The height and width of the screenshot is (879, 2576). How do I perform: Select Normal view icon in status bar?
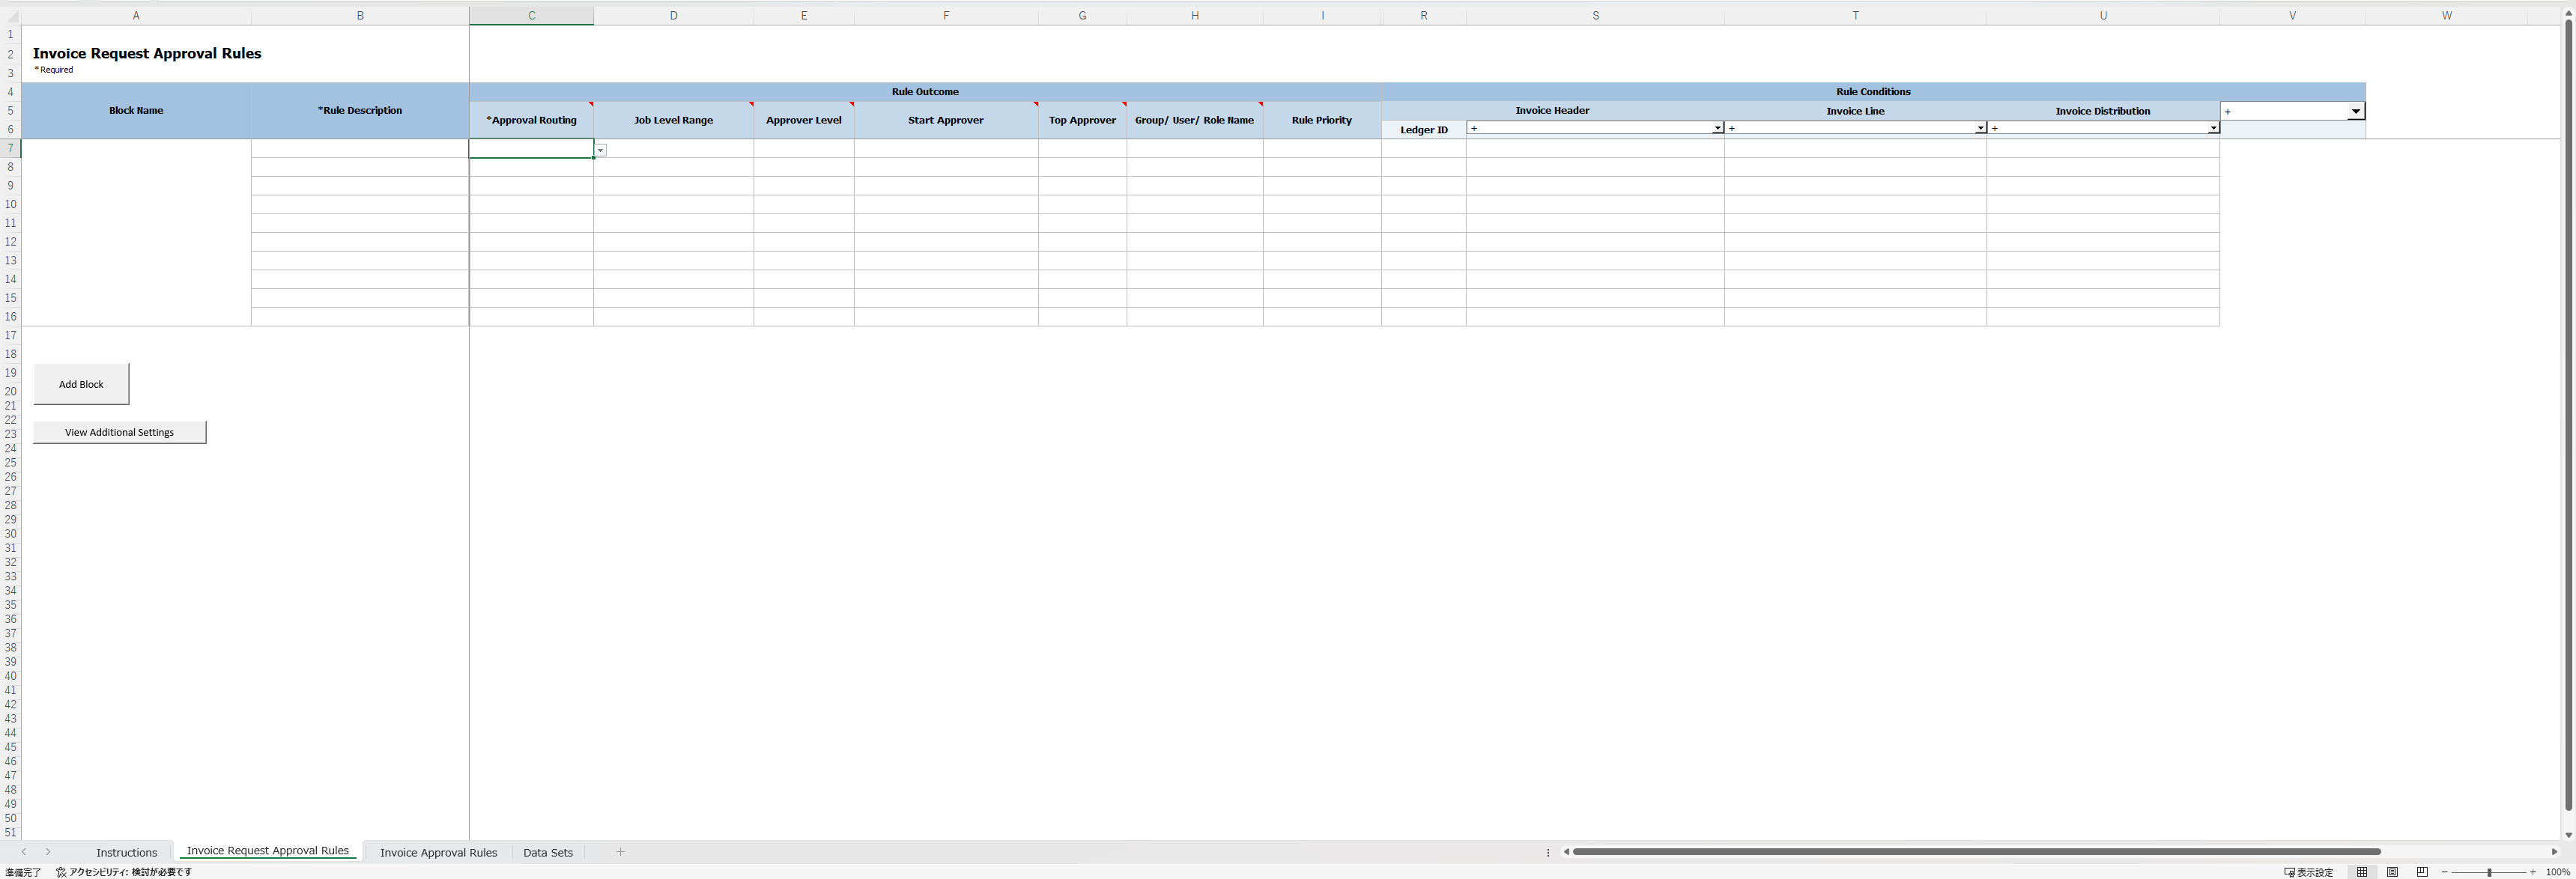tap(2362, 872)
